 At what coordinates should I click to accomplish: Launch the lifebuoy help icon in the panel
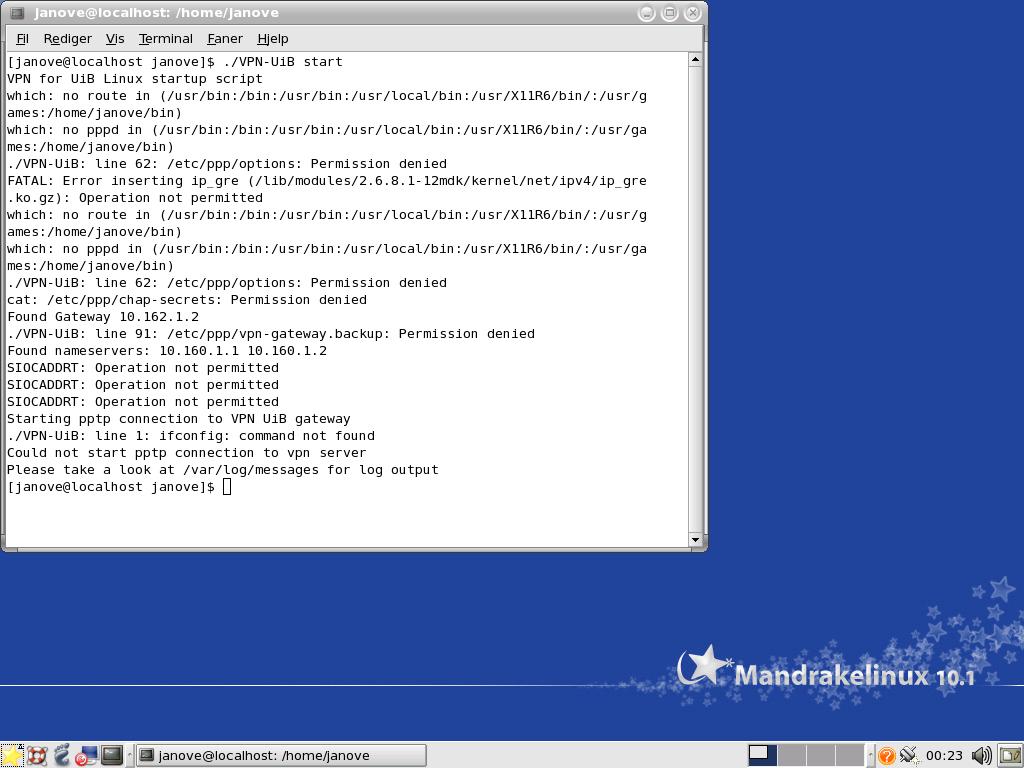coord(37,756)
